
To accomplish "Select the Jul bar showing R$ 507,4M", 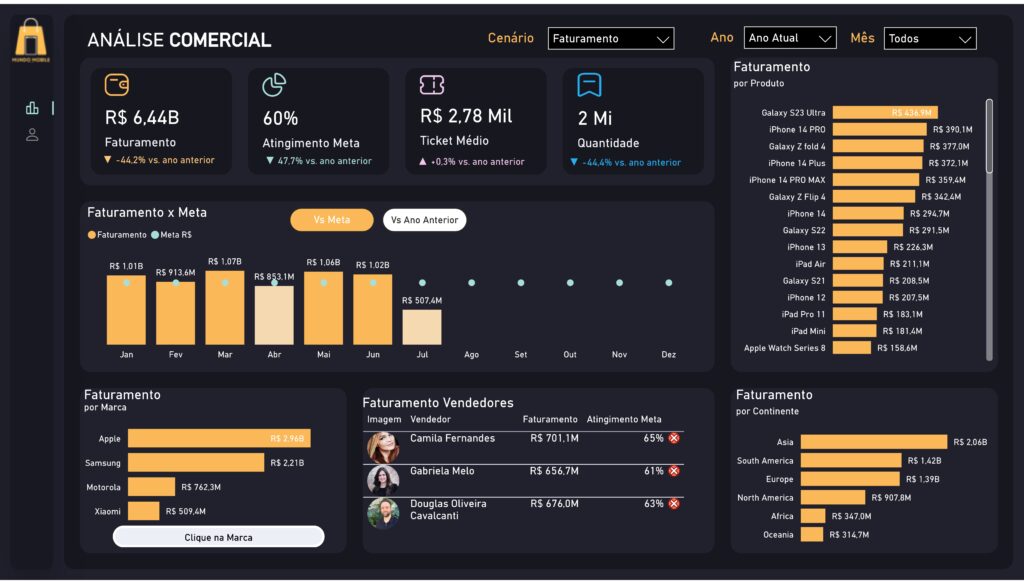I will pyautogui.click(x=422, y=327).
